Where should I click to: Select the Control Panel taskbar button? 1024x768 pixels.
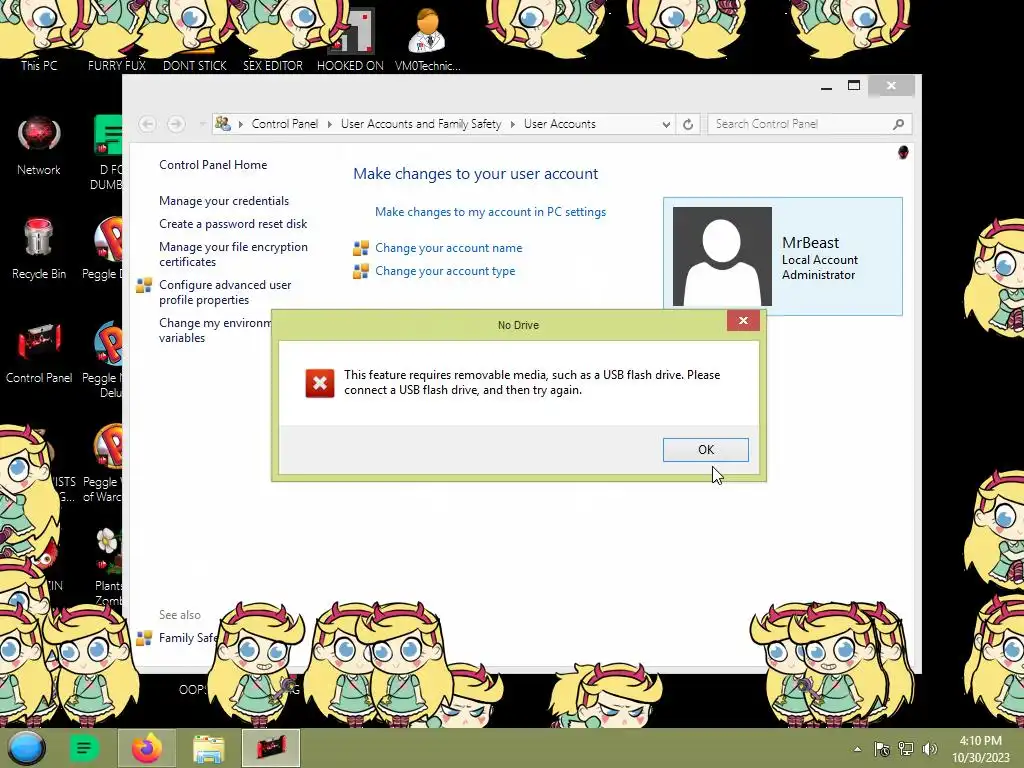271,748
